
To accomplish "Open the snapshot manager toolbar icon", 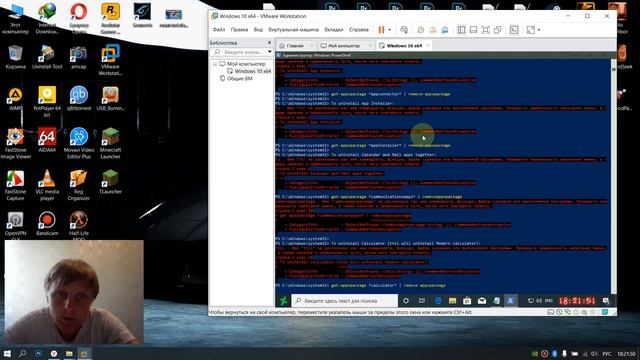I will pos(445,30).
